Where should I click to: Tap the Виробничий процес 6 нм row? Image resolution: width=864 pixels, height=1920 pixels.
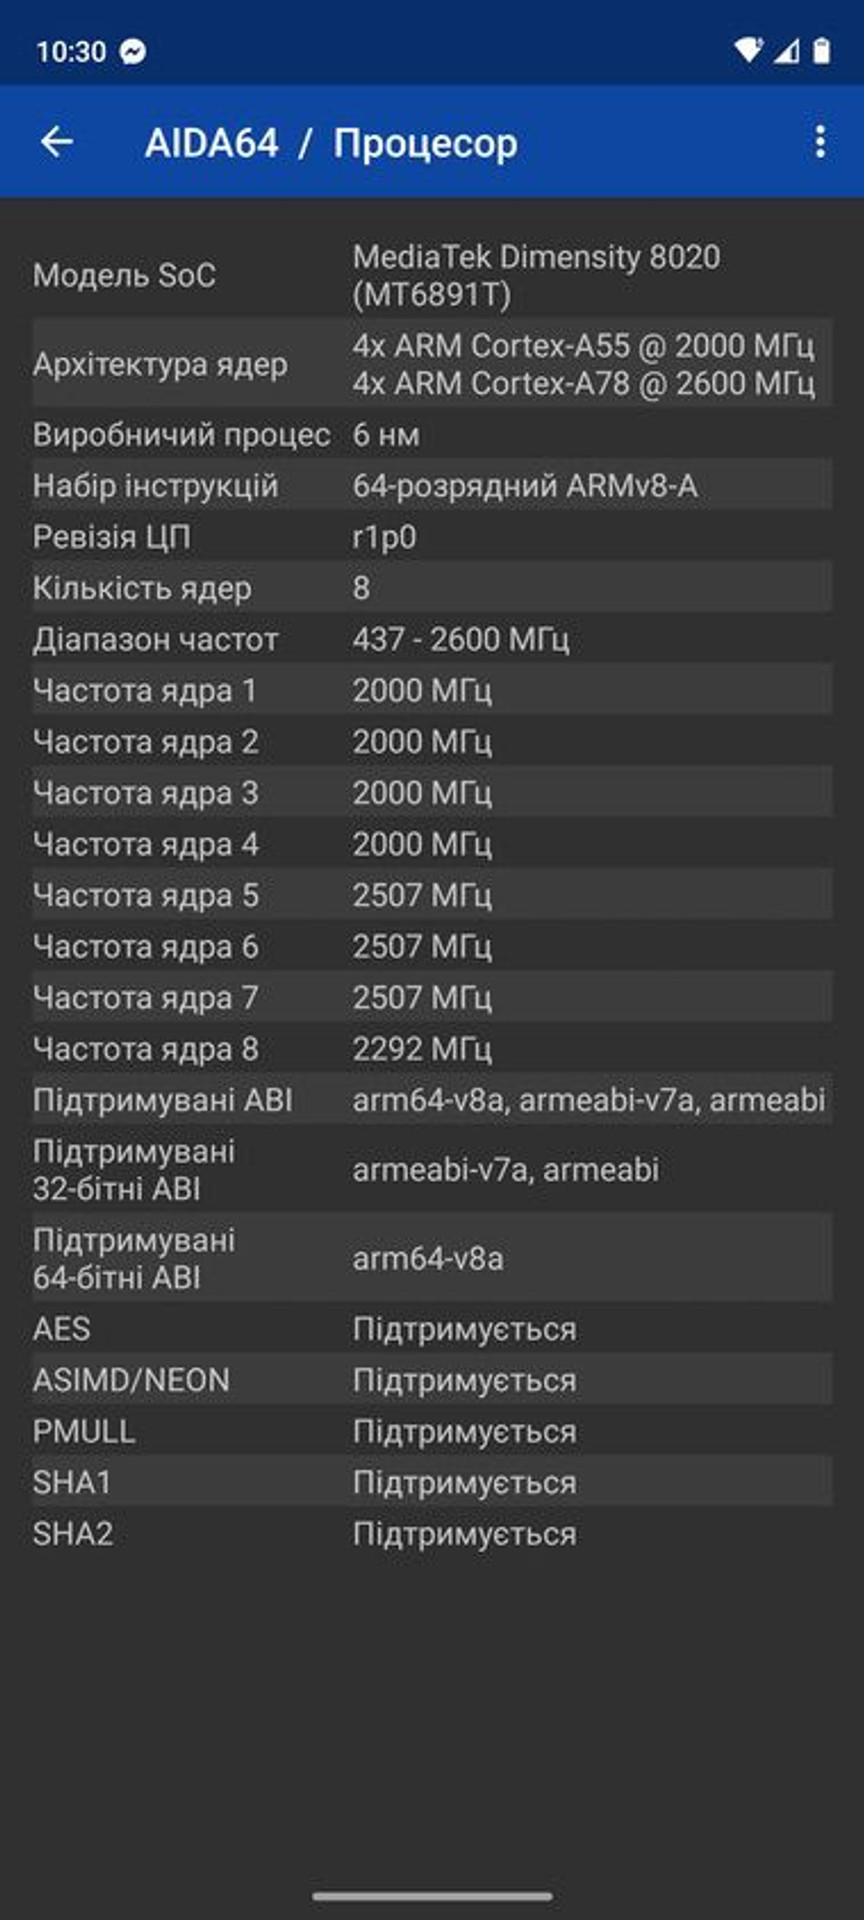coord(432,435)
